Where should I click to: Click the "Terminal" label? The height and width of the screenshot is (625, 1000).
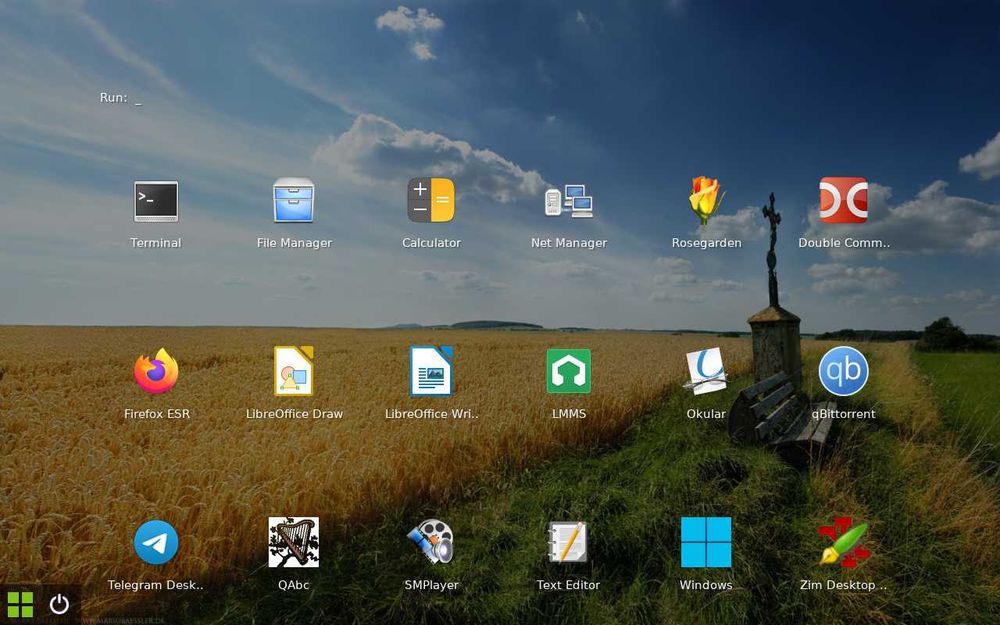[x=156, y=243]
